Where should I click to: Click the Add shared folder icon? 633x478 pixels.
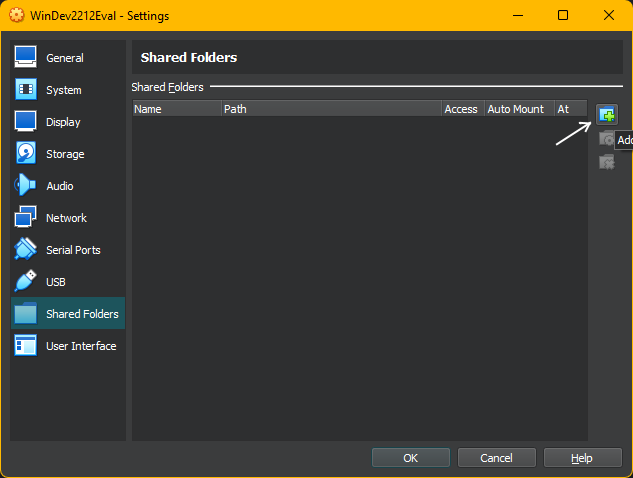[607, 115]
